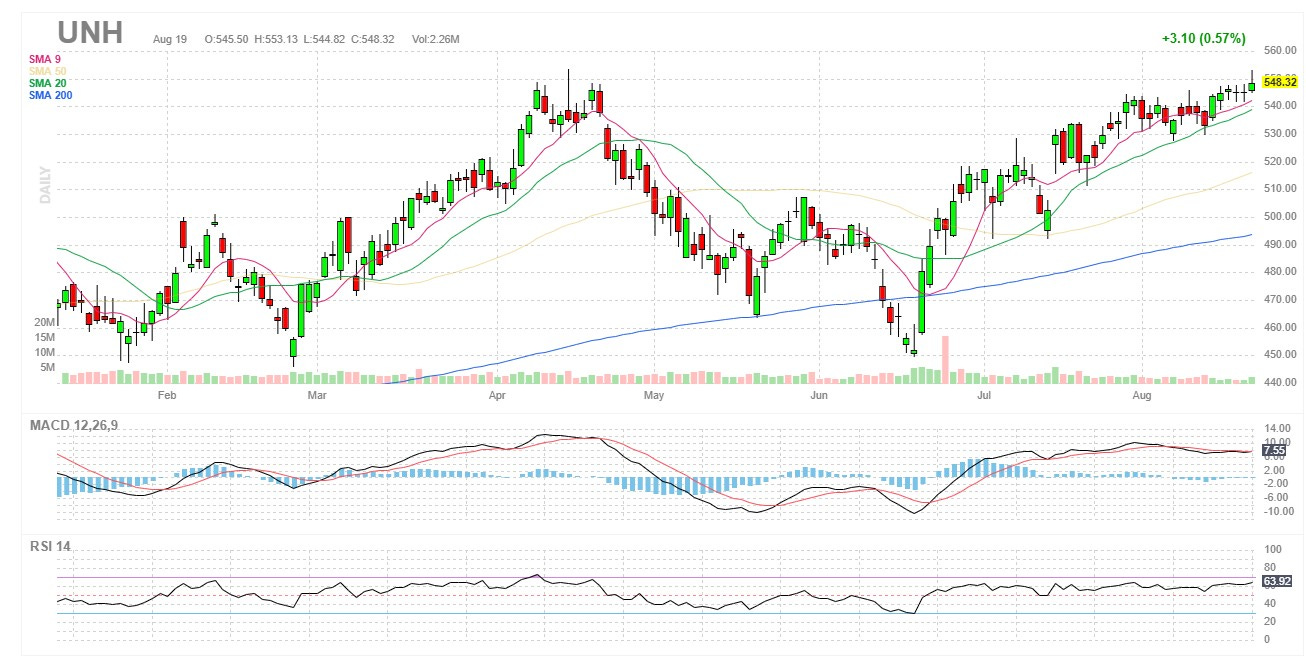Click the Feb month label
Viewport: 1306px width, 658px height.
167,397
